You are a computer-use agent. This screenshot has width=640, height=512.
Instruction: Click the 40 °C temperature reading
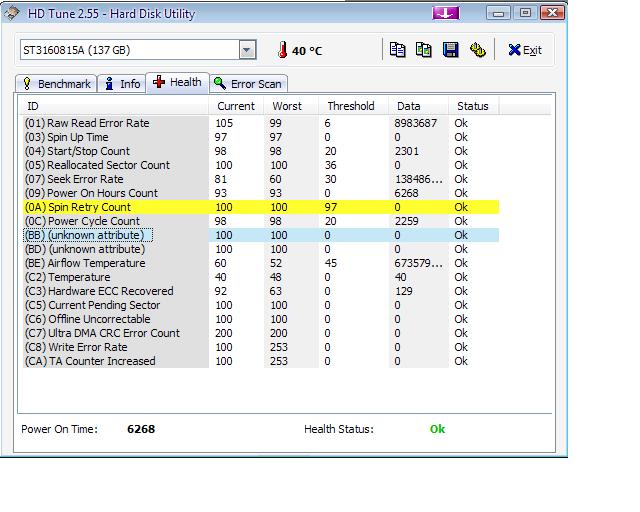(307, 51)
